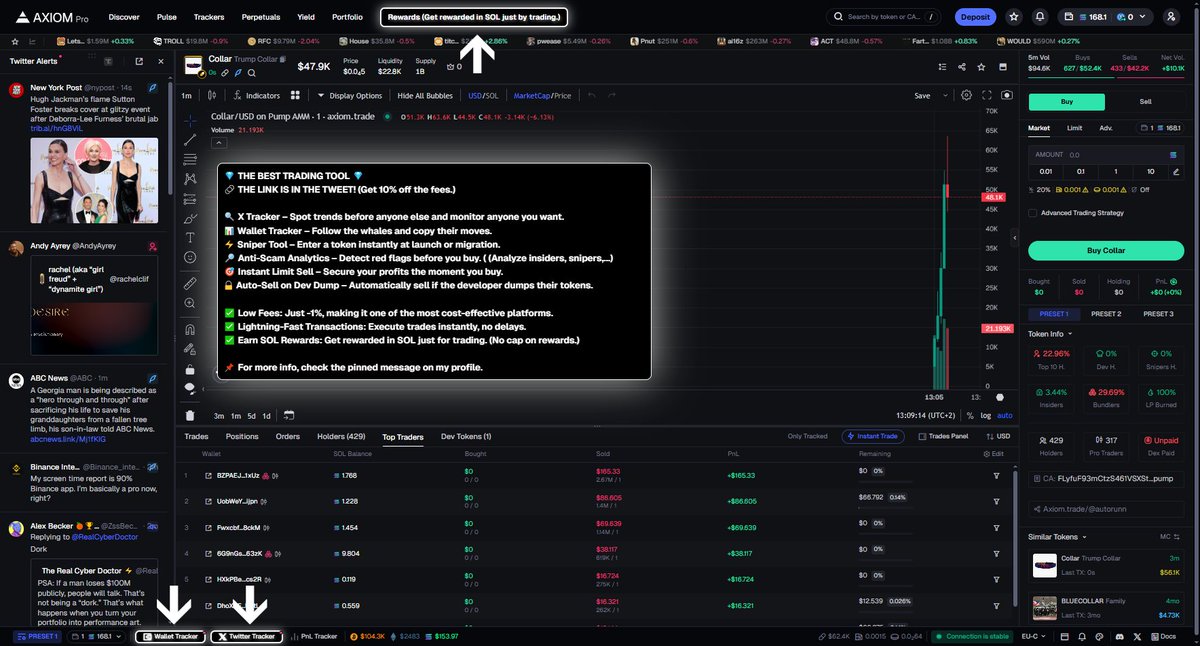Take a chart snapshot with the camera icon
Image resolution: width=1200 pixels, height=646 pixels.
(1007, 96)
